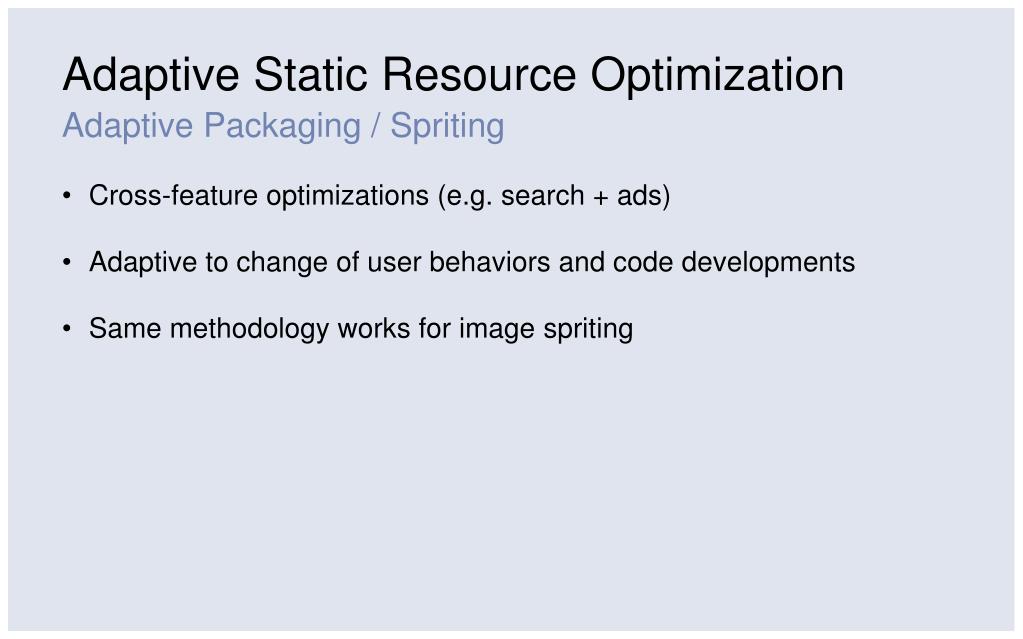Click the bullet dot before 'Same methodology'
The width and height of the screenshot is (1023, 639).
67,328
